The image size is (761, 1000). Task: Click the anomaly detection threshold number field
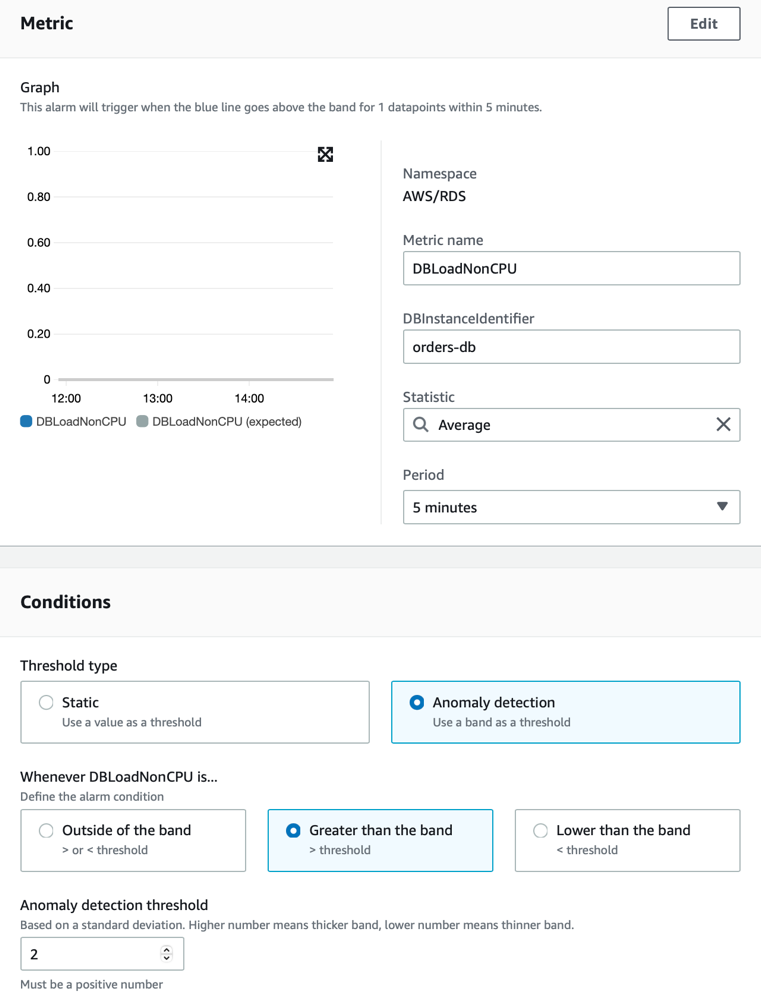point(90,954)
